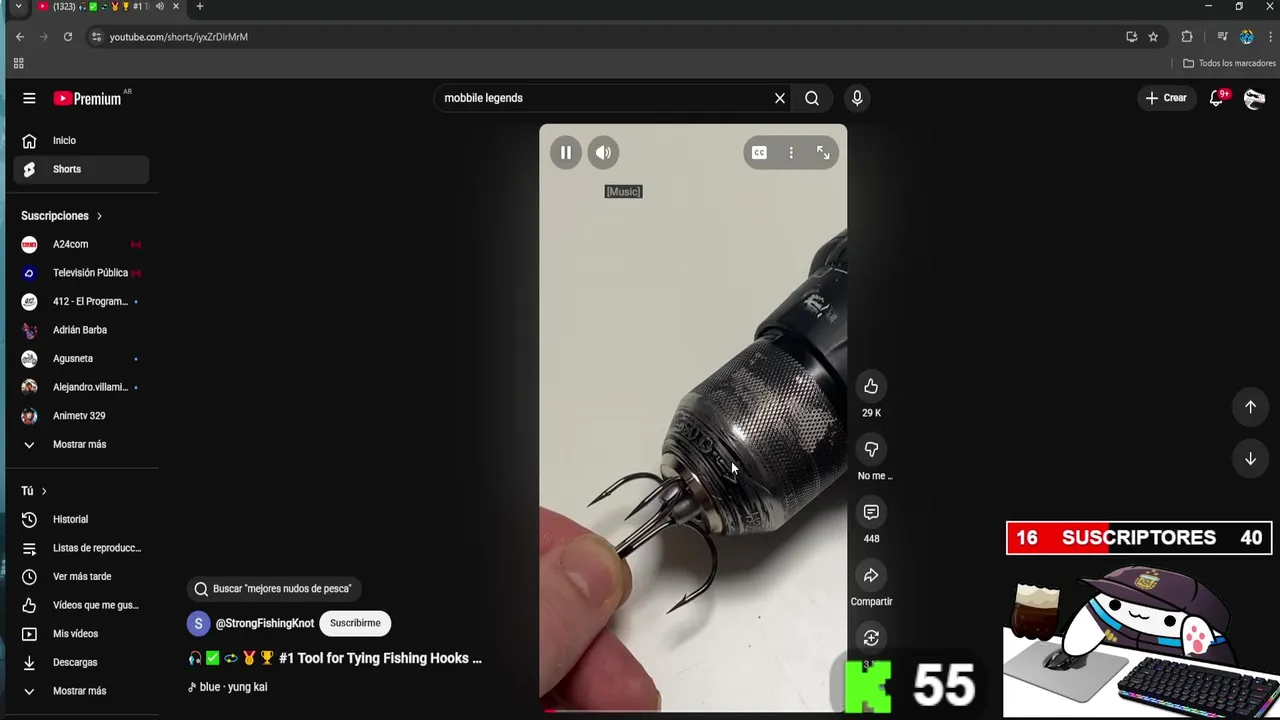The height and width of the screenshot is (720, 1280).
Task: Open the Agusneta channel
Action: (x=81, y=358)
